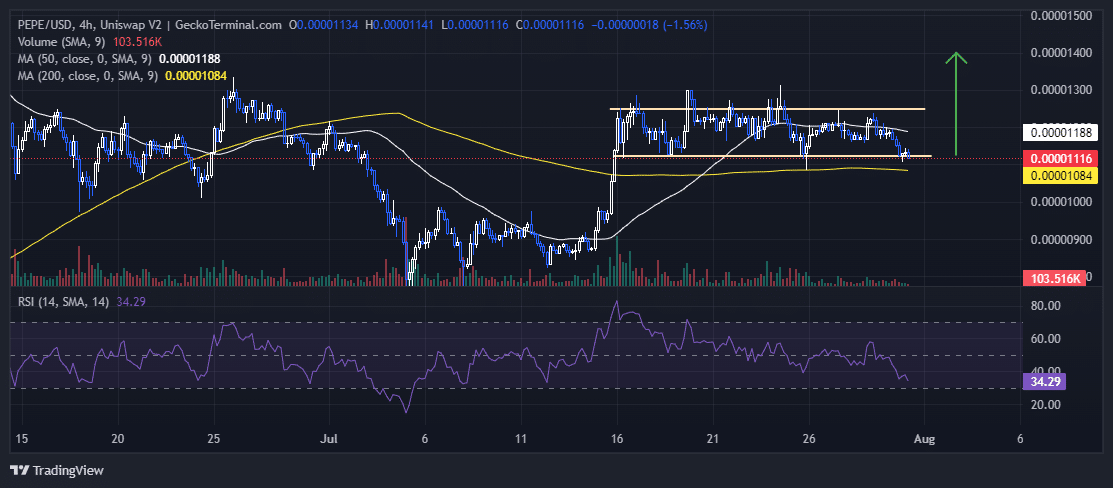
Task: Select the MA (50, close, 0, SMA, 9) legend
Action: point(85,58)
